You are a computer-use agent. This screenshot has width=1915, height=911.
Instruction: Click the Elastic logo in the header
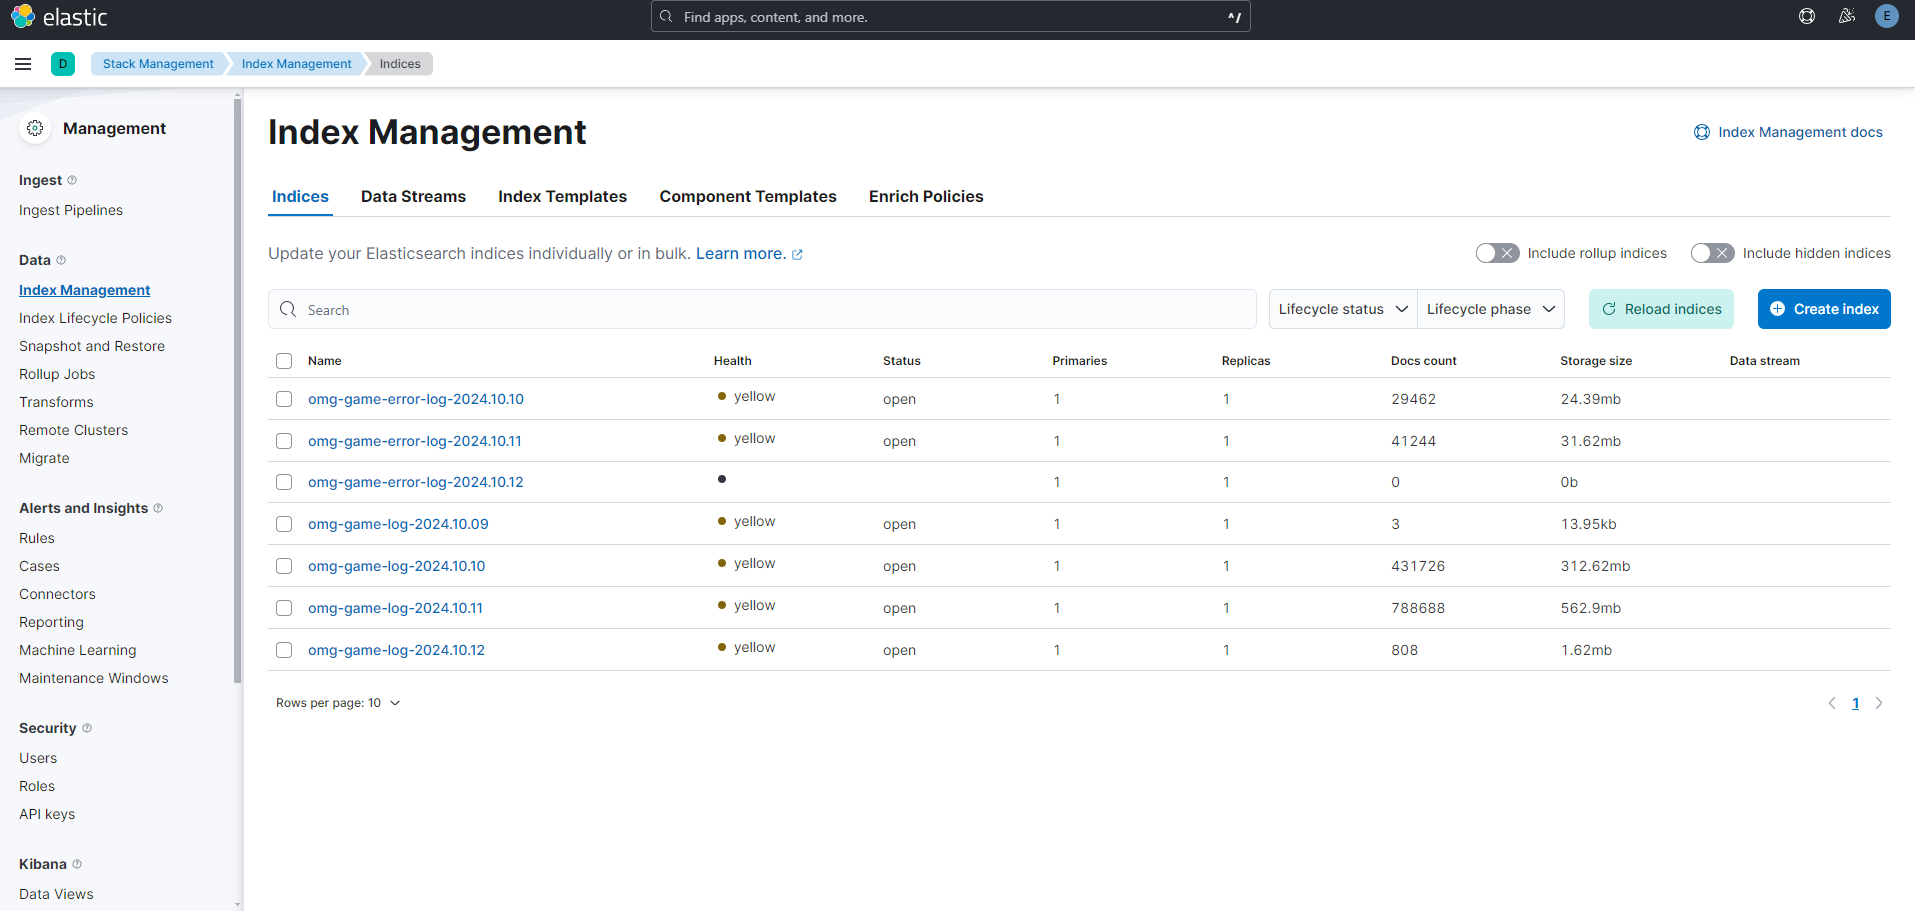(59, 17)
